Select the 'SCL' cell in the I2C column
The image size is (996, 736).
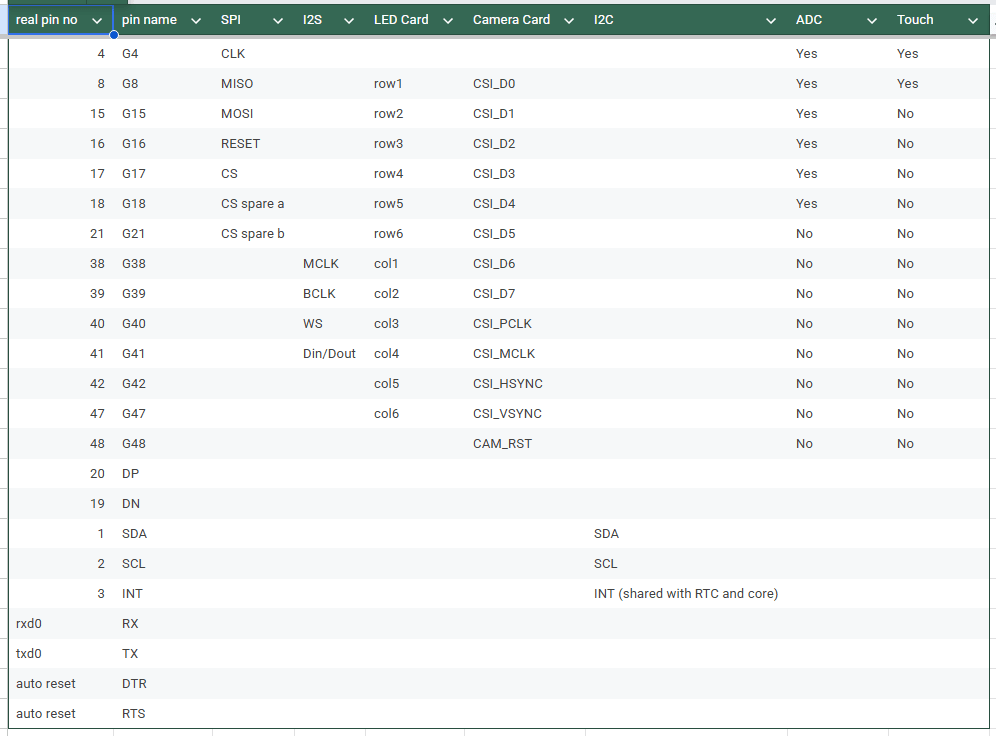point(688,564)
